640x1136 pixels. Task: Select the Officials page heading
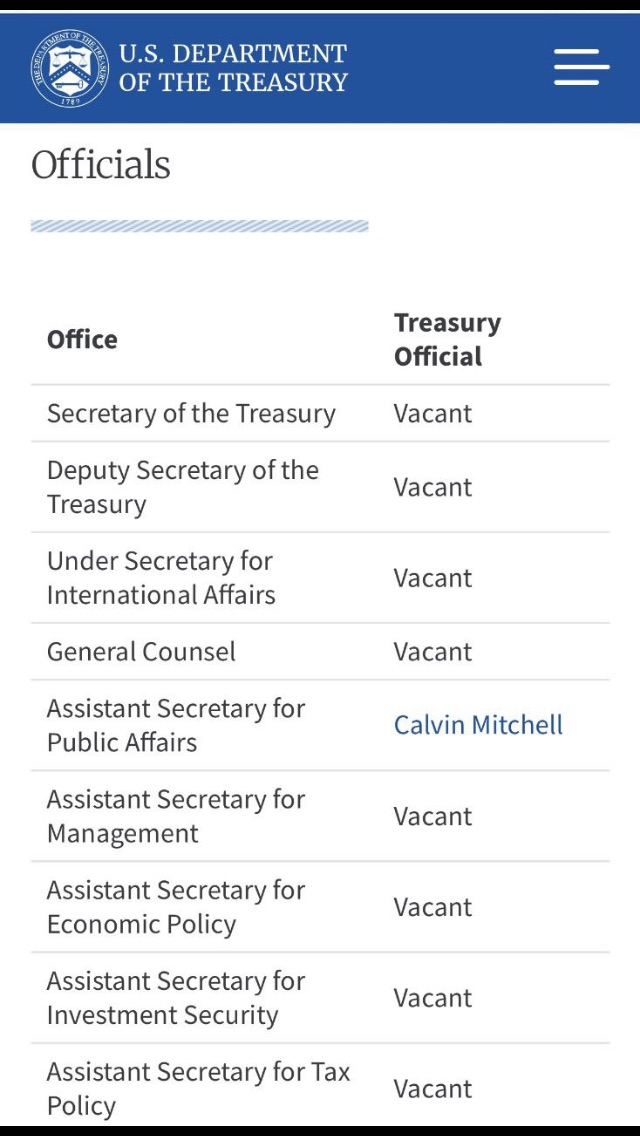pyautogui.click(x=101, y=164)
